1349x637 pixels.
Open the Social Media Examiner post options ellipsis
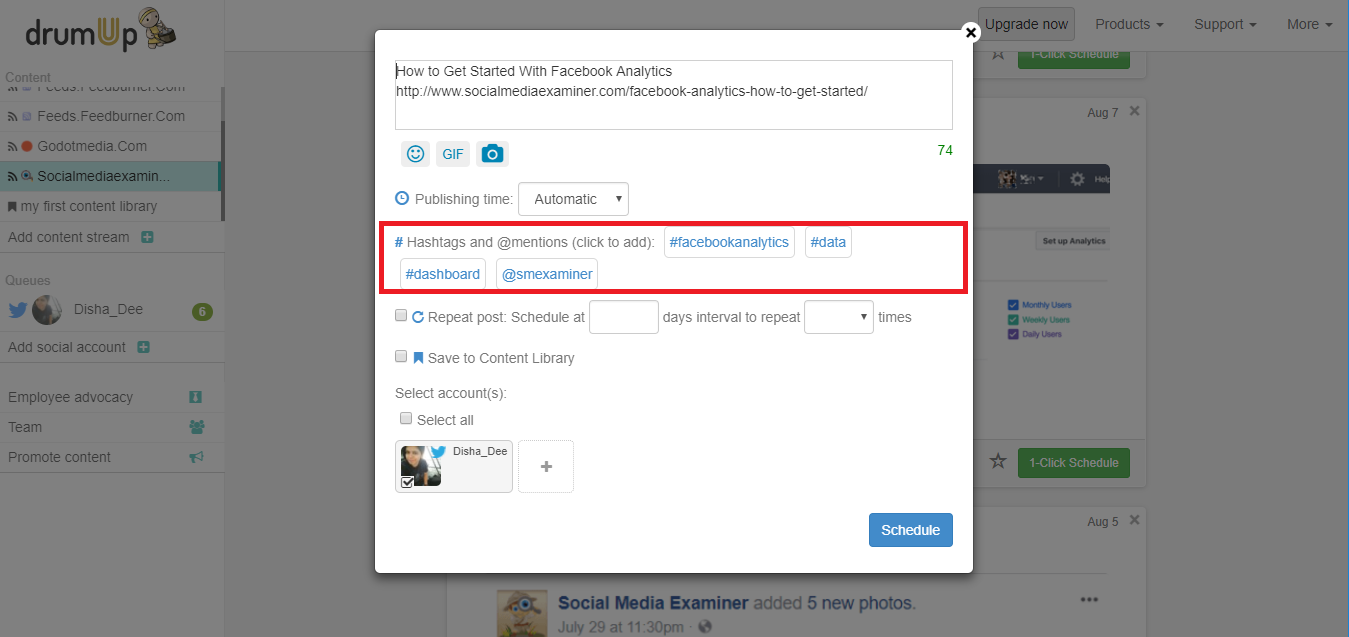pos(1089,600)
